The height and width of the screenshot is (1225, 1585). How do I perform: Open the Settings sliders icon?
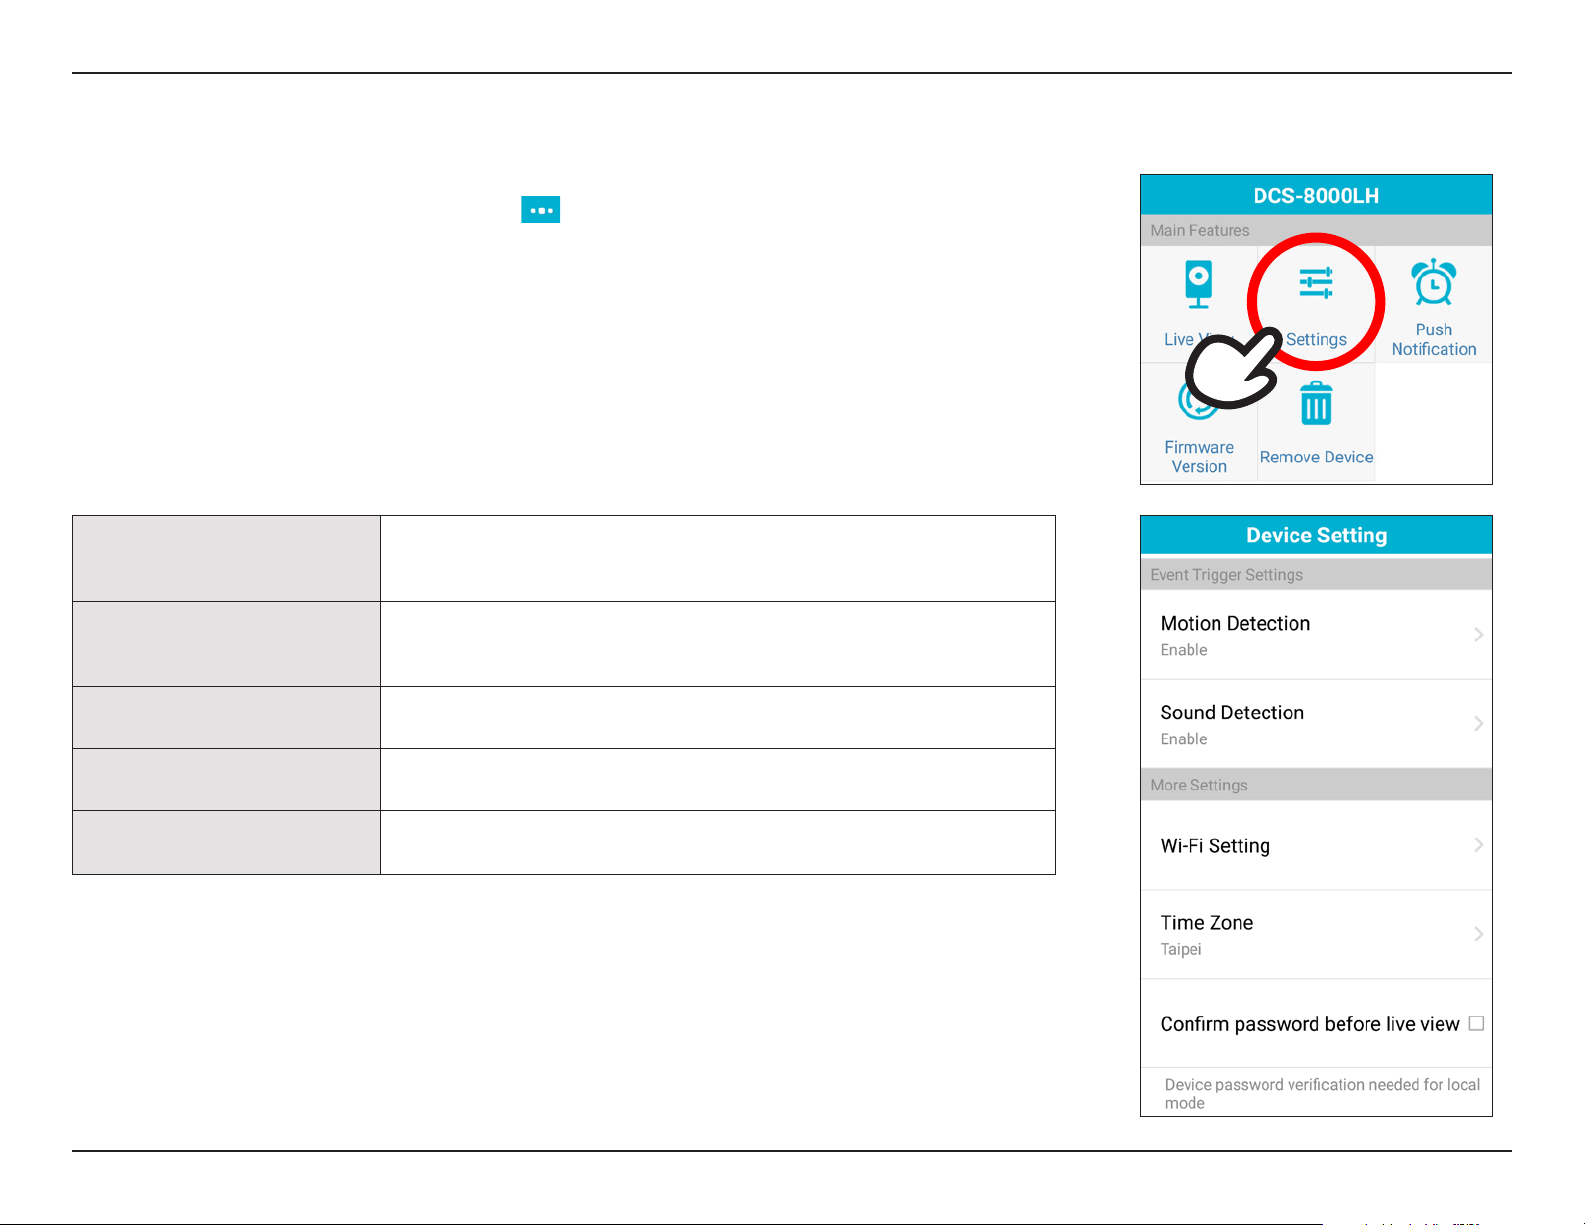pyautogui.click(x=1315, y=283)
